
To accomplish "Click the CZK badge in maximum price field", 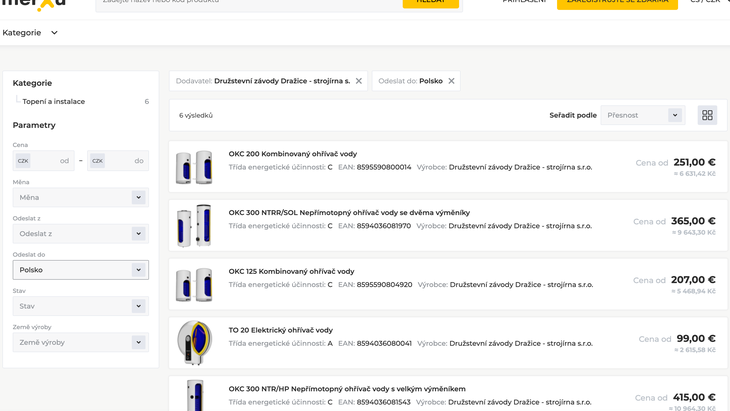I will [x=97, y=161].
